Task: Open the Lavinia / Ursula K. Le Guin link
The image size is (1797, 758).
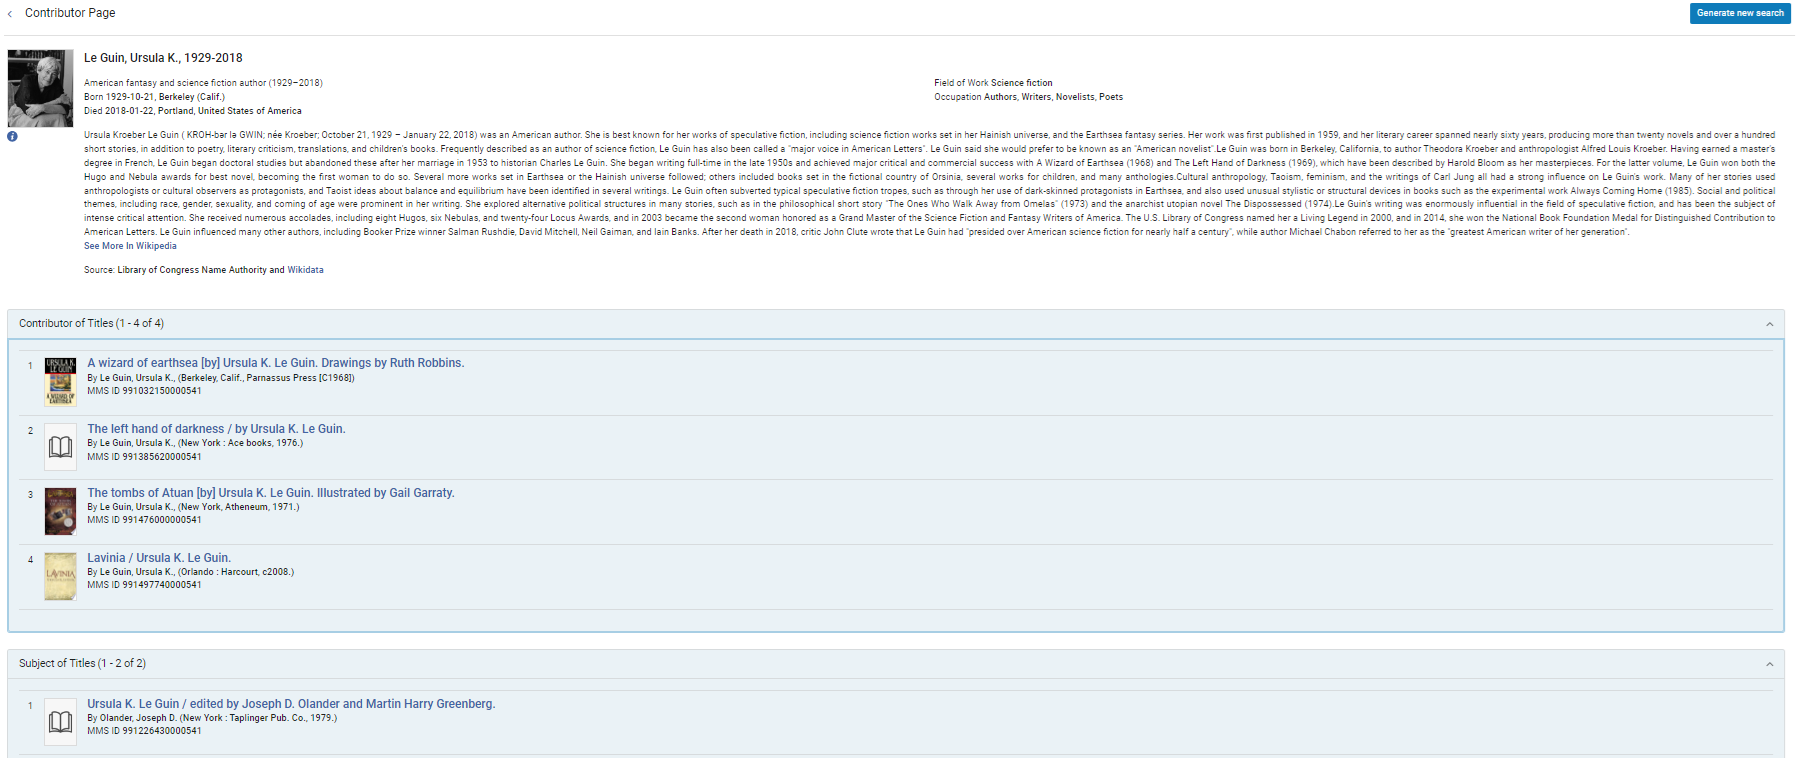Action: (159, 558)
